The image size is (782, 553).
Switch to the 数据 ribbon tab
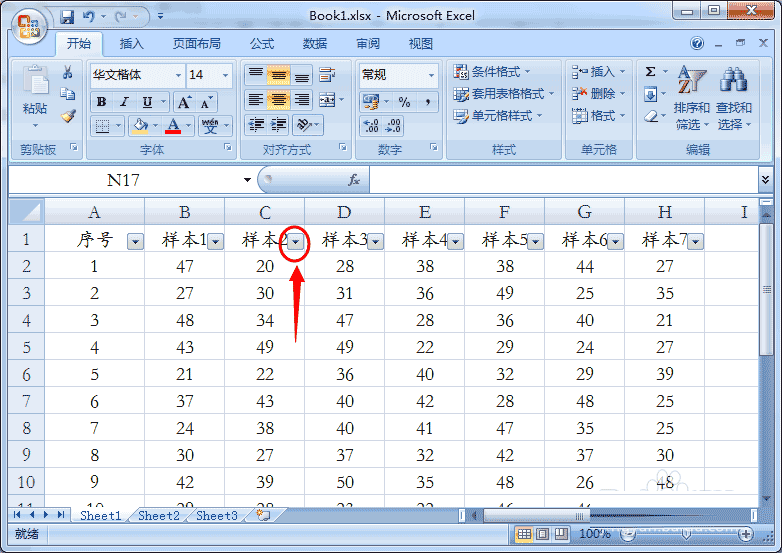[x=315, y=44]
